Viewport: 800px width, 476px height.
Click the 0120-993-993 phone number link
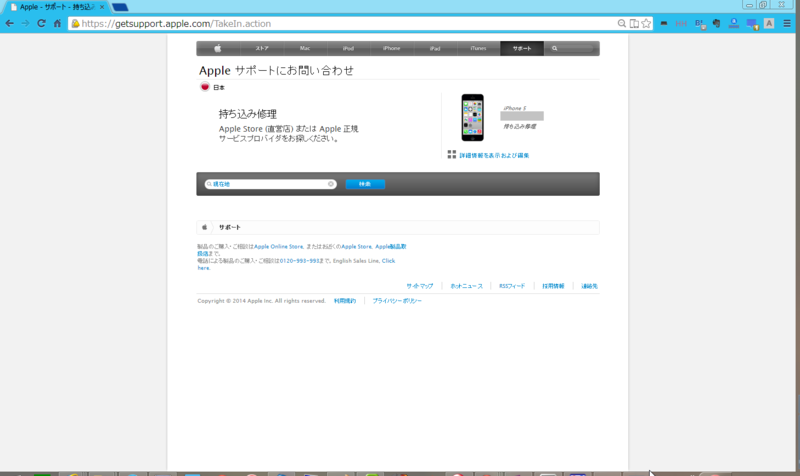click(301, 261)
